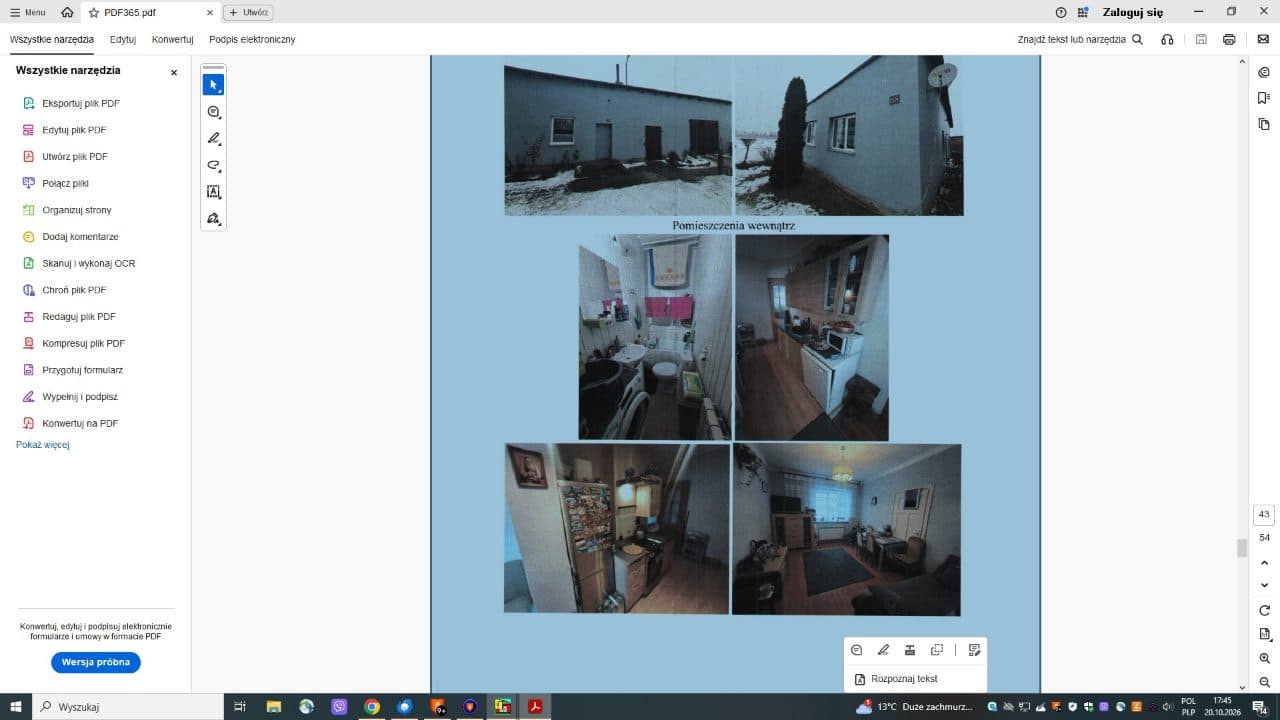1280x720 pixels.
Task: Open the Menu hamburger dropdown
Action: (x=28, y=13)
